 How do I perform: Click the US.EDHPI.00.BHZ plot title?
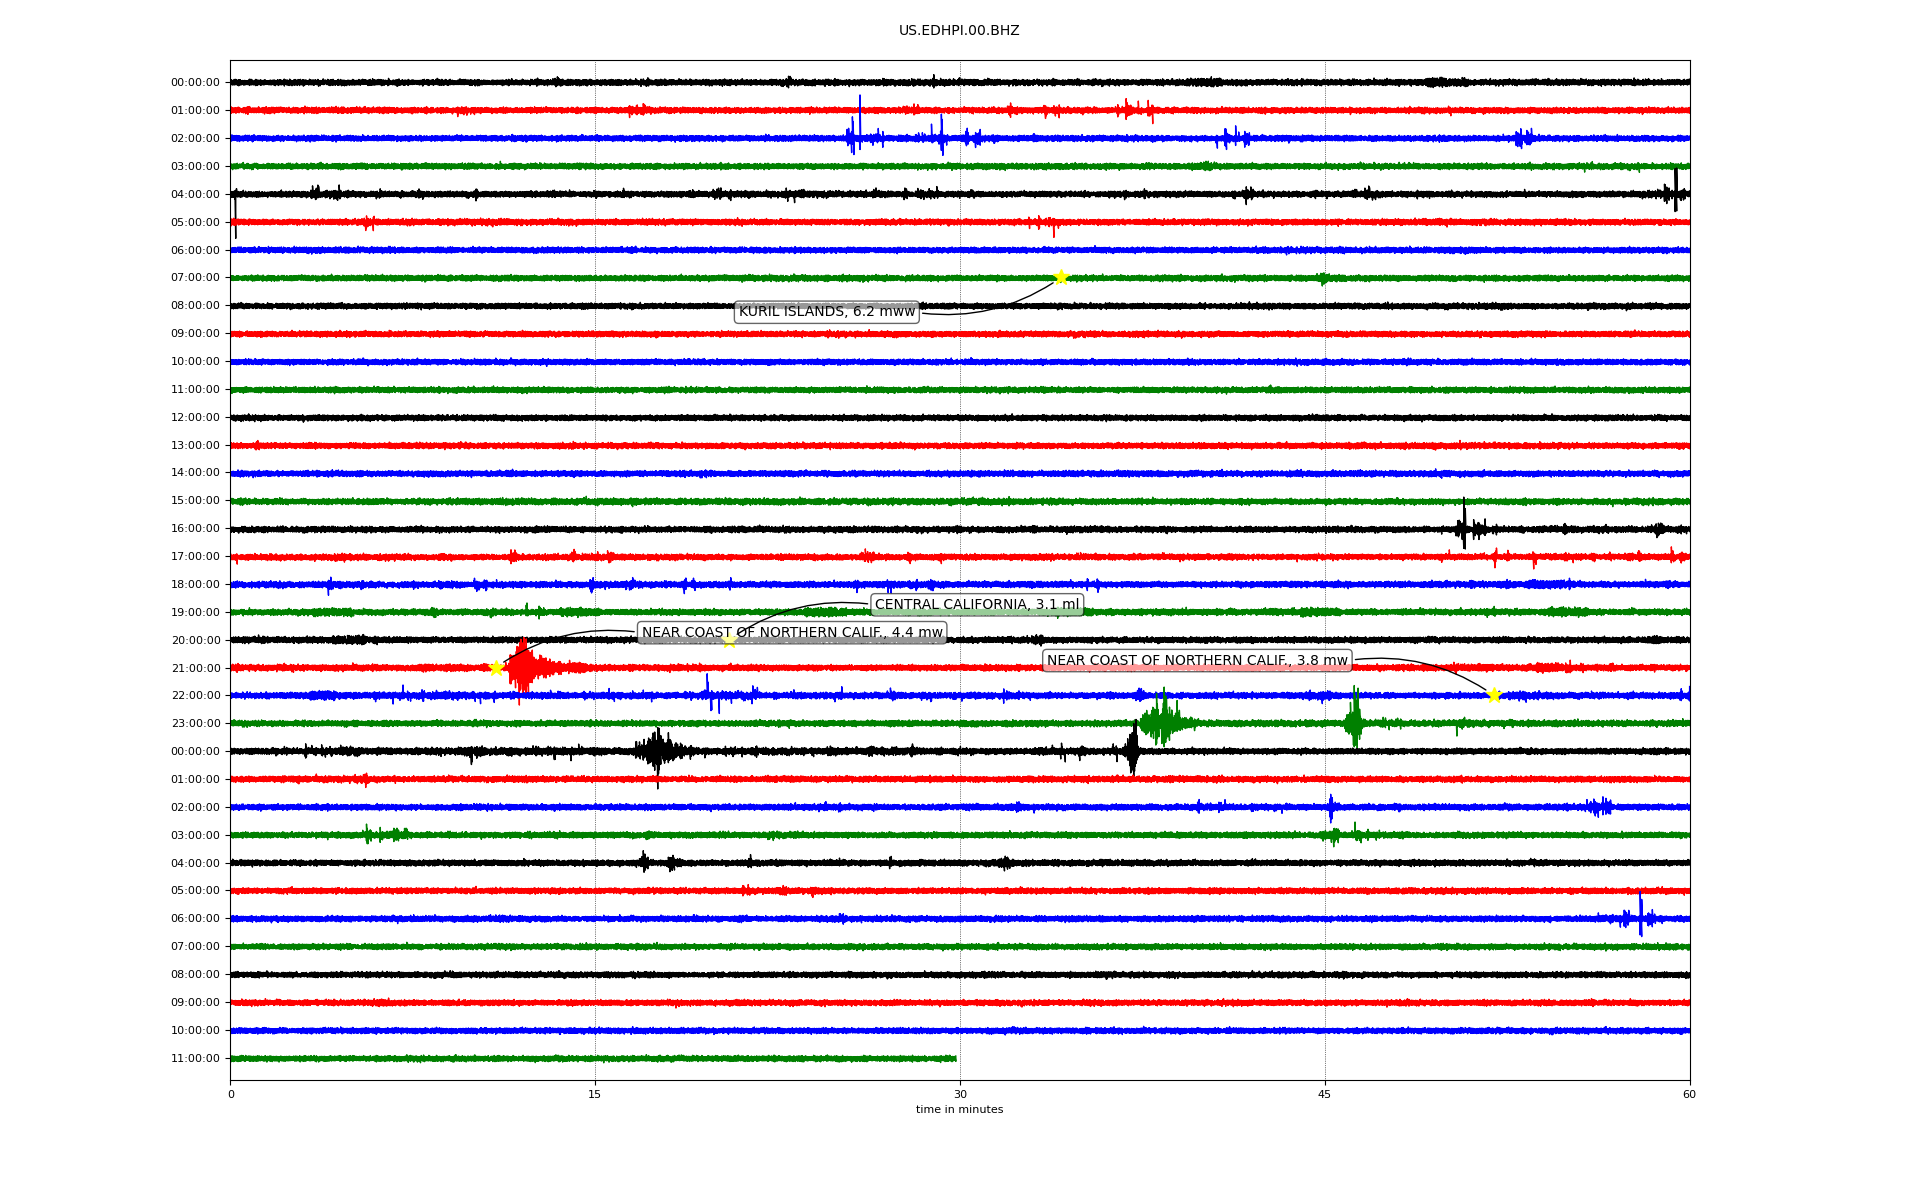959,31
